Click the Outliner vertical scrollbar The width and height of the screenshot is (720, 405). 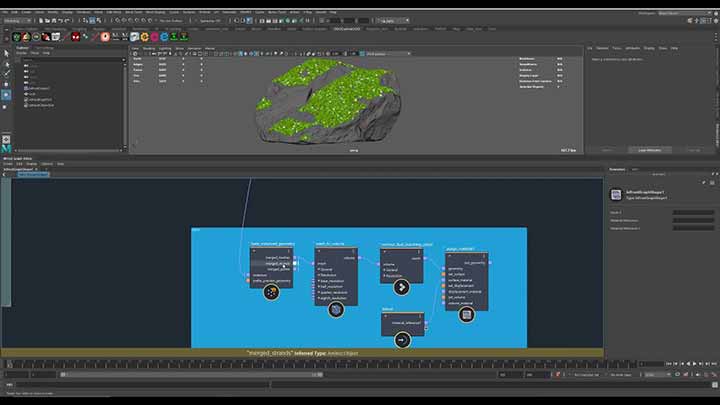pos(124,105)
